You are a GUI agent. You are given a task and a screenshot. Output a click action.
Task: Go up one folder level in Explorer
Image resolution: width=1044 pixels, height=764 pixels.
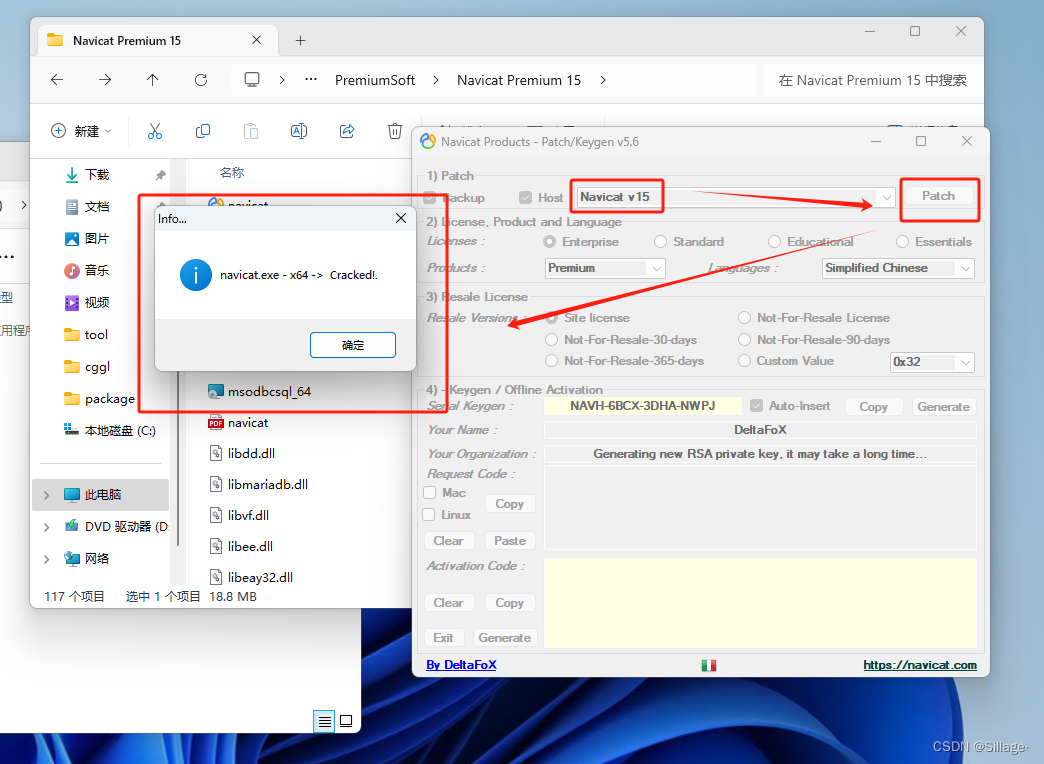[152, 80]
